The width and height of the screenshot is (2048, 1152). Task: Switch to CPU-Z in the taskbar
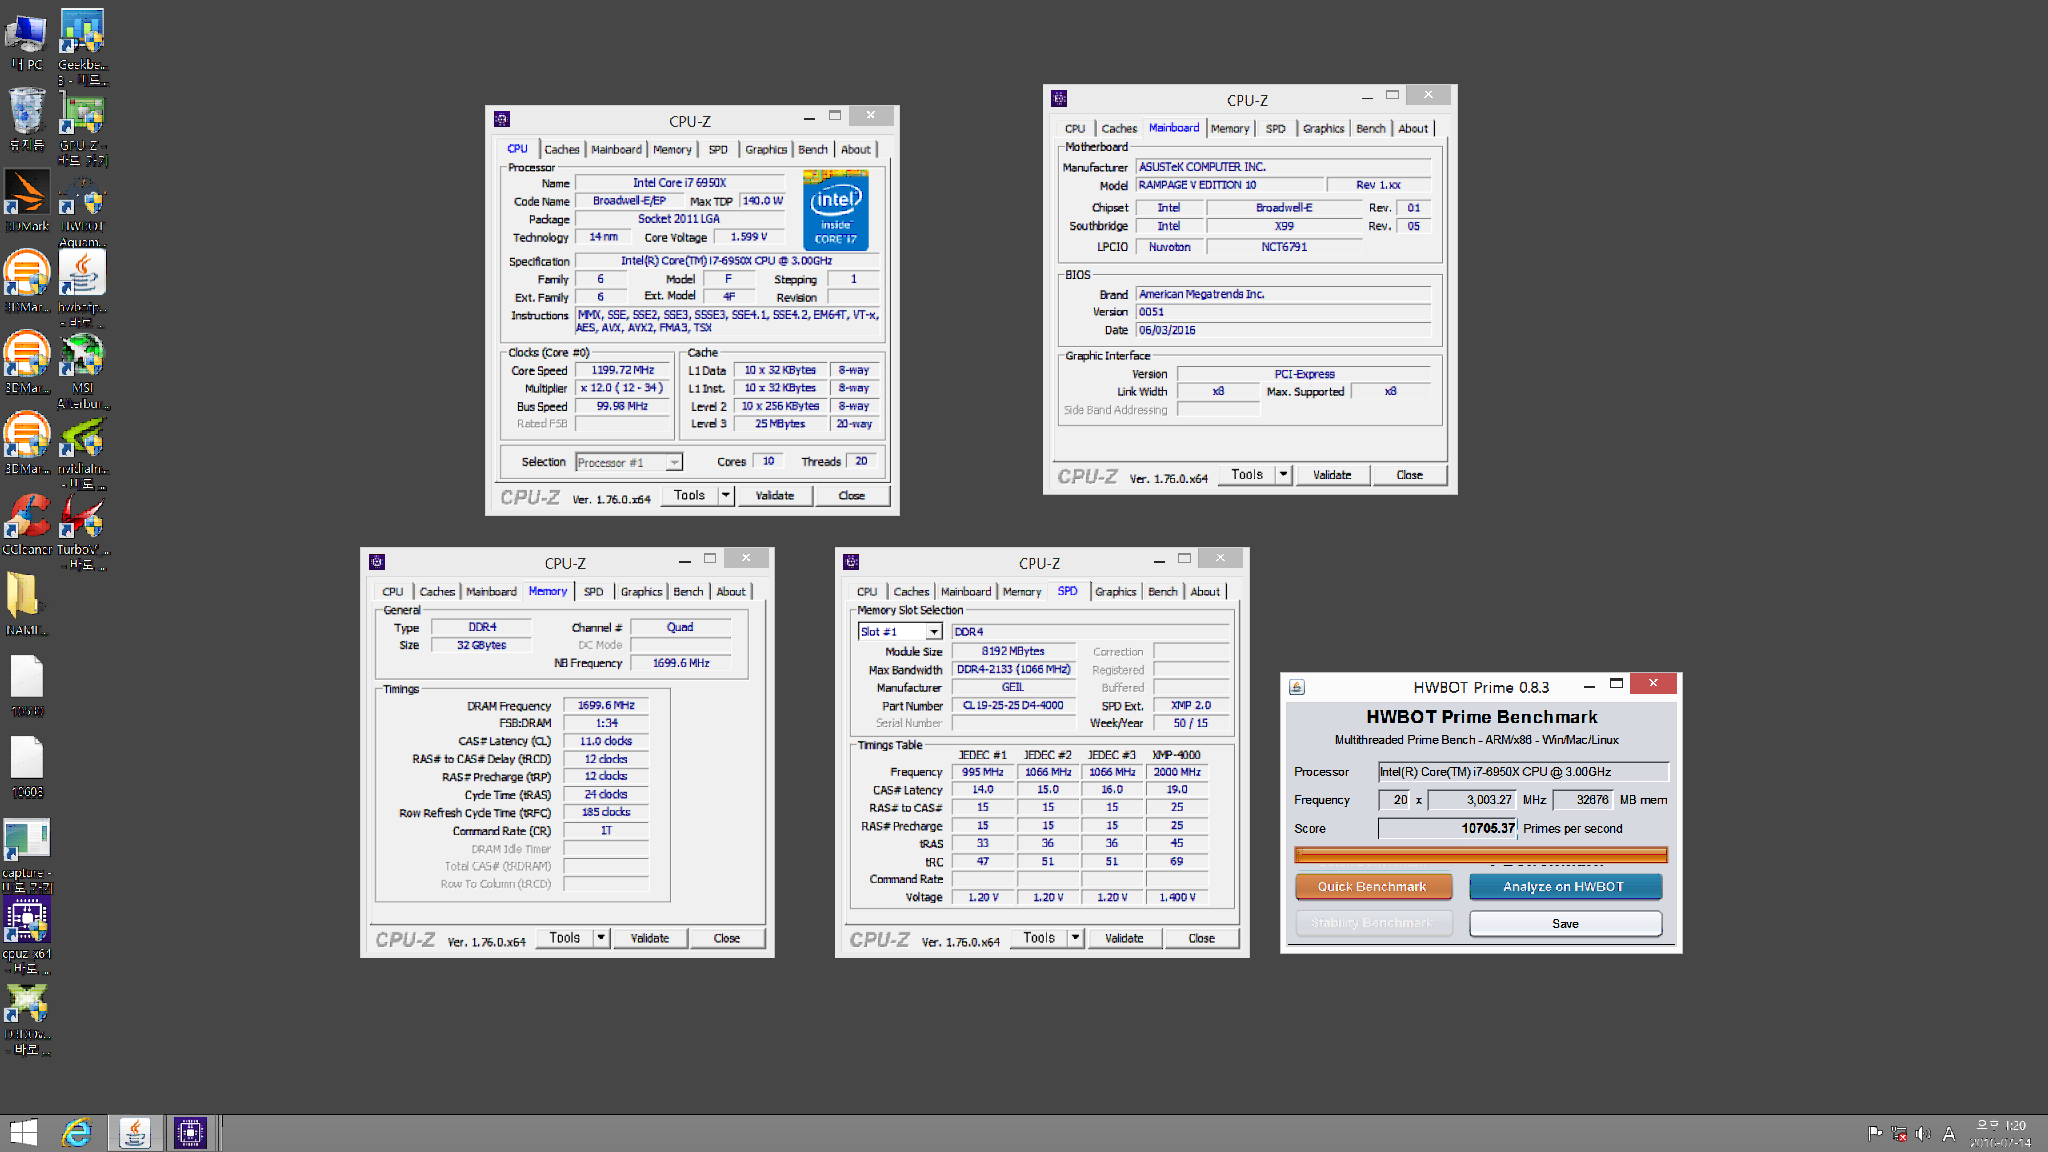[x=190, y=1133]
